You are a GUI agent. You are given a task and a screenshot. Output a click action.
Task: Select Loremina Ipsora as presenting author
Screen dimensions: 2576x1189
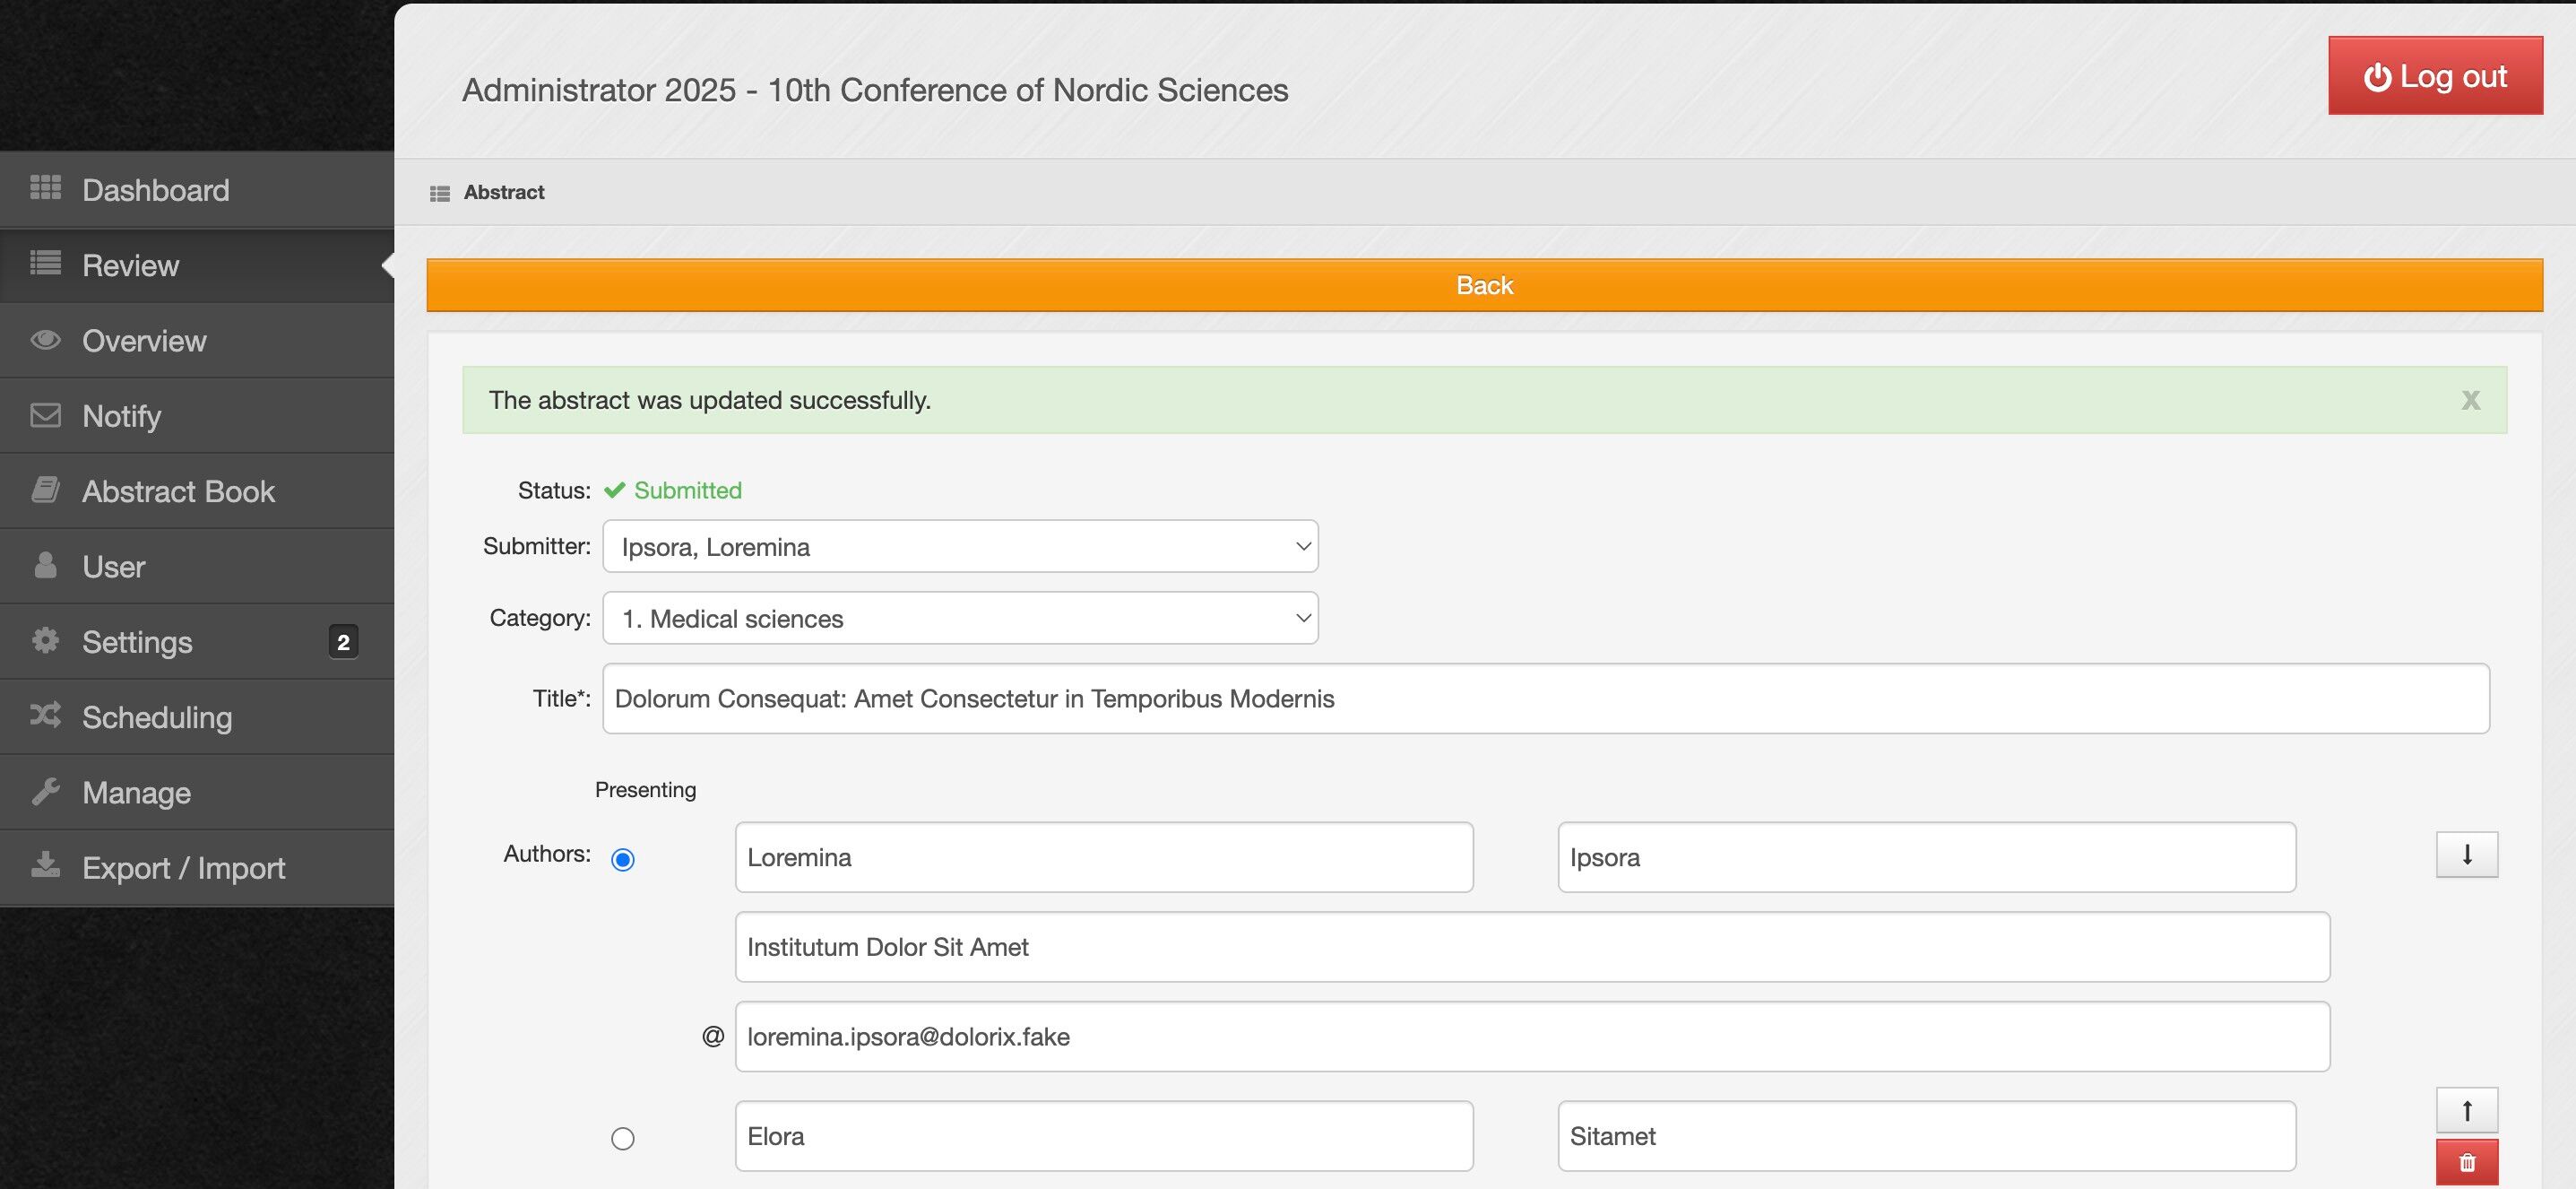point(622,859)
